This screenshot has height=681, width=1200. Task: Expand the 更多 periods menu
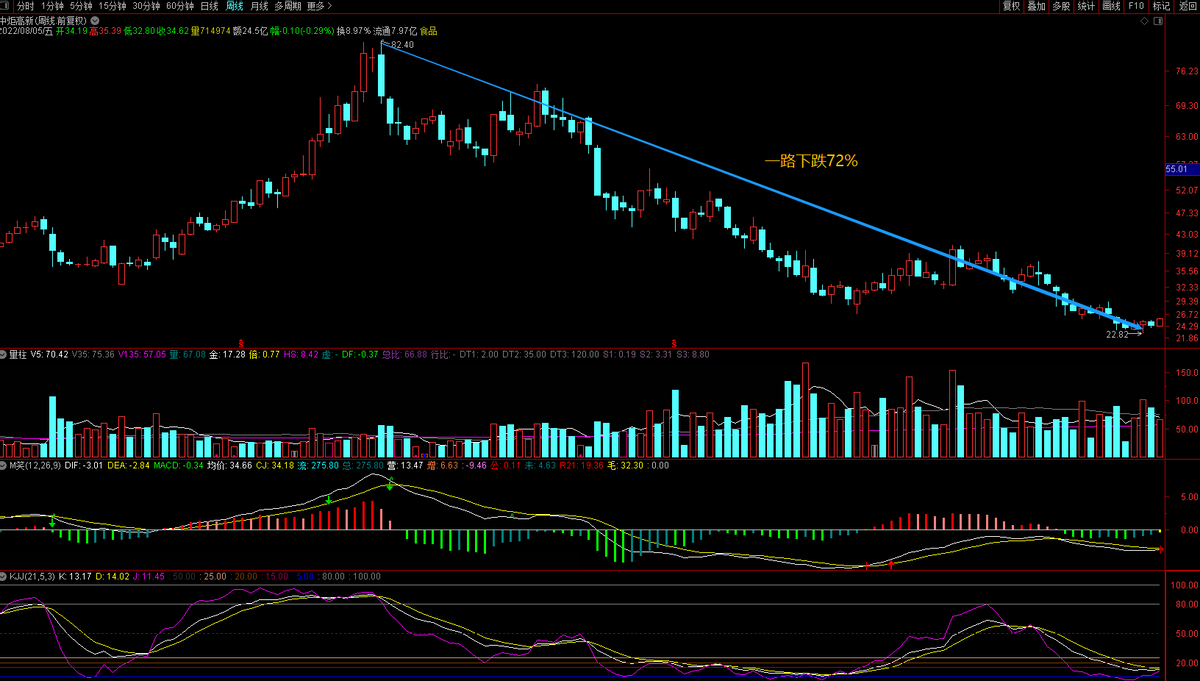(x=316, y=6)
